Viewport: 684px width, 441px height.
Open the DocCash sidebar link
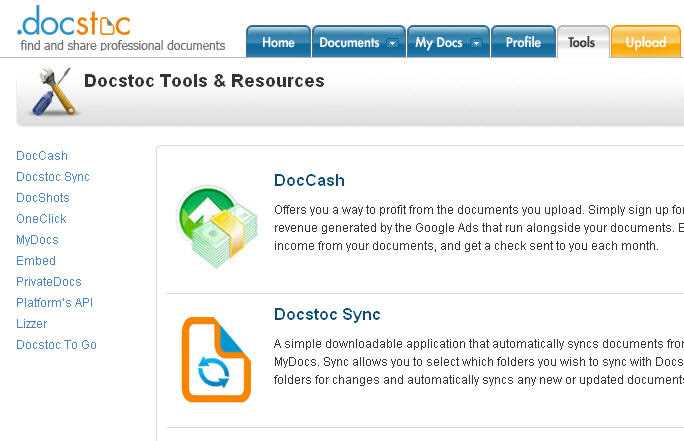42,156
